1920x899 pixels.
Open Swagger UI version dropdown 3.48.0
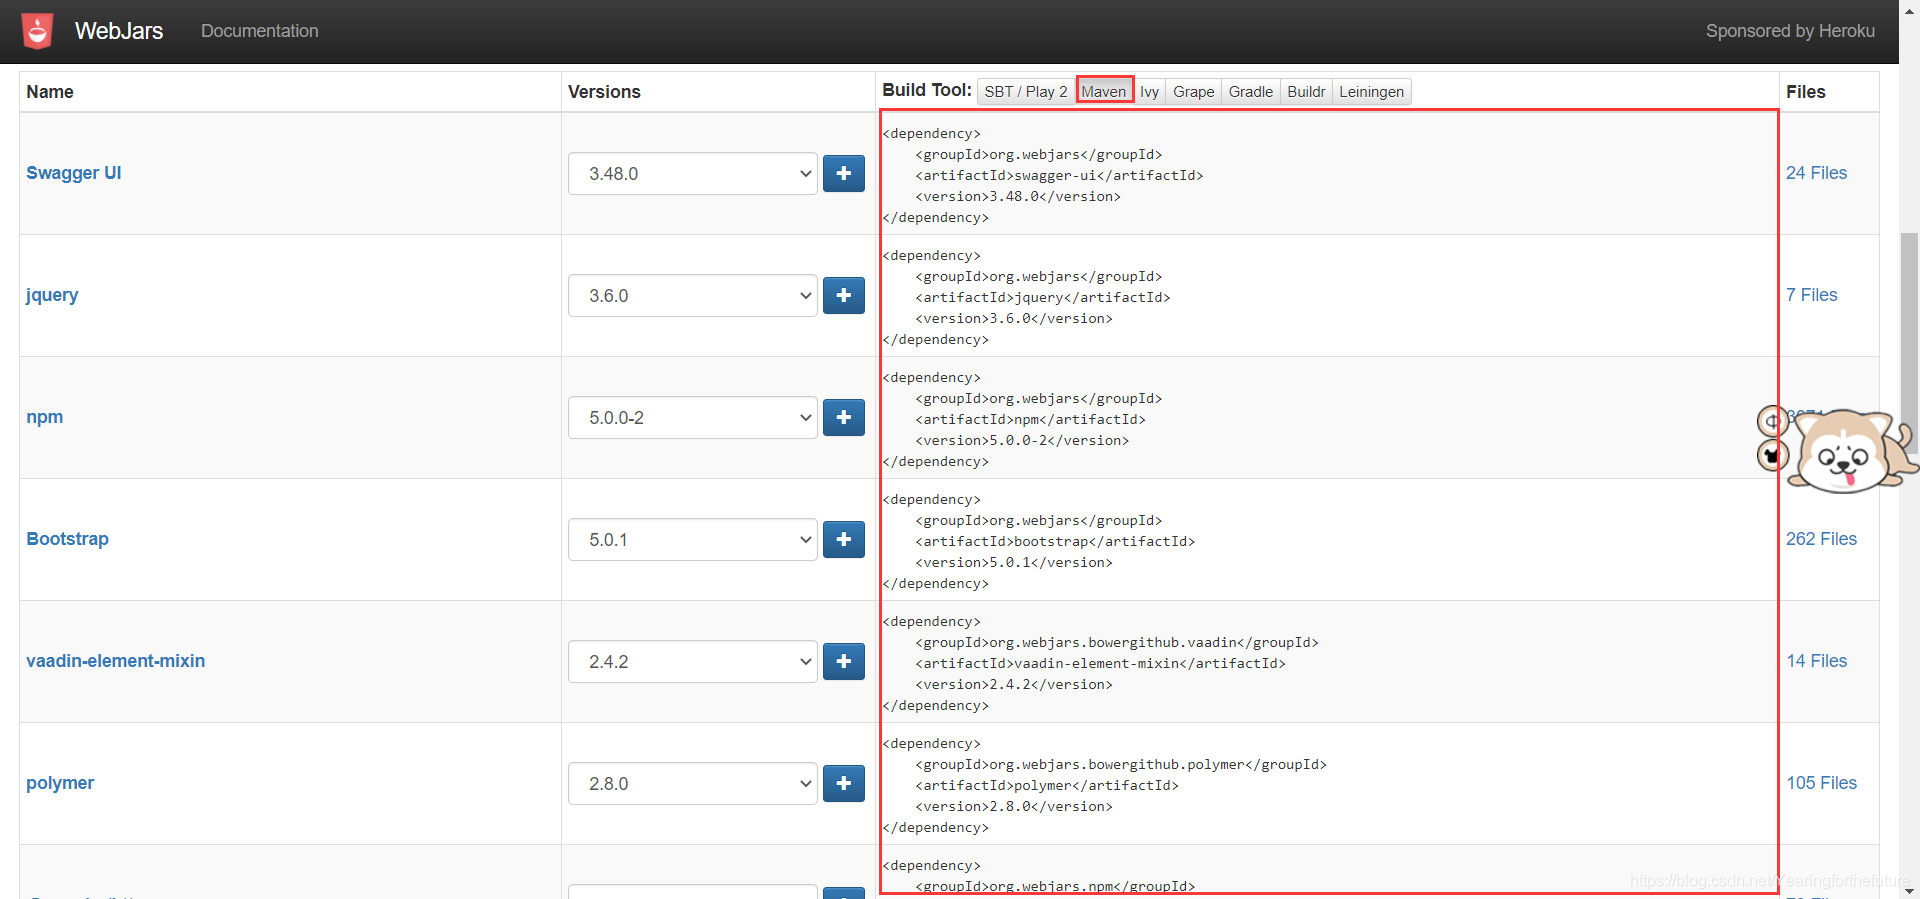tap(693, 173)
